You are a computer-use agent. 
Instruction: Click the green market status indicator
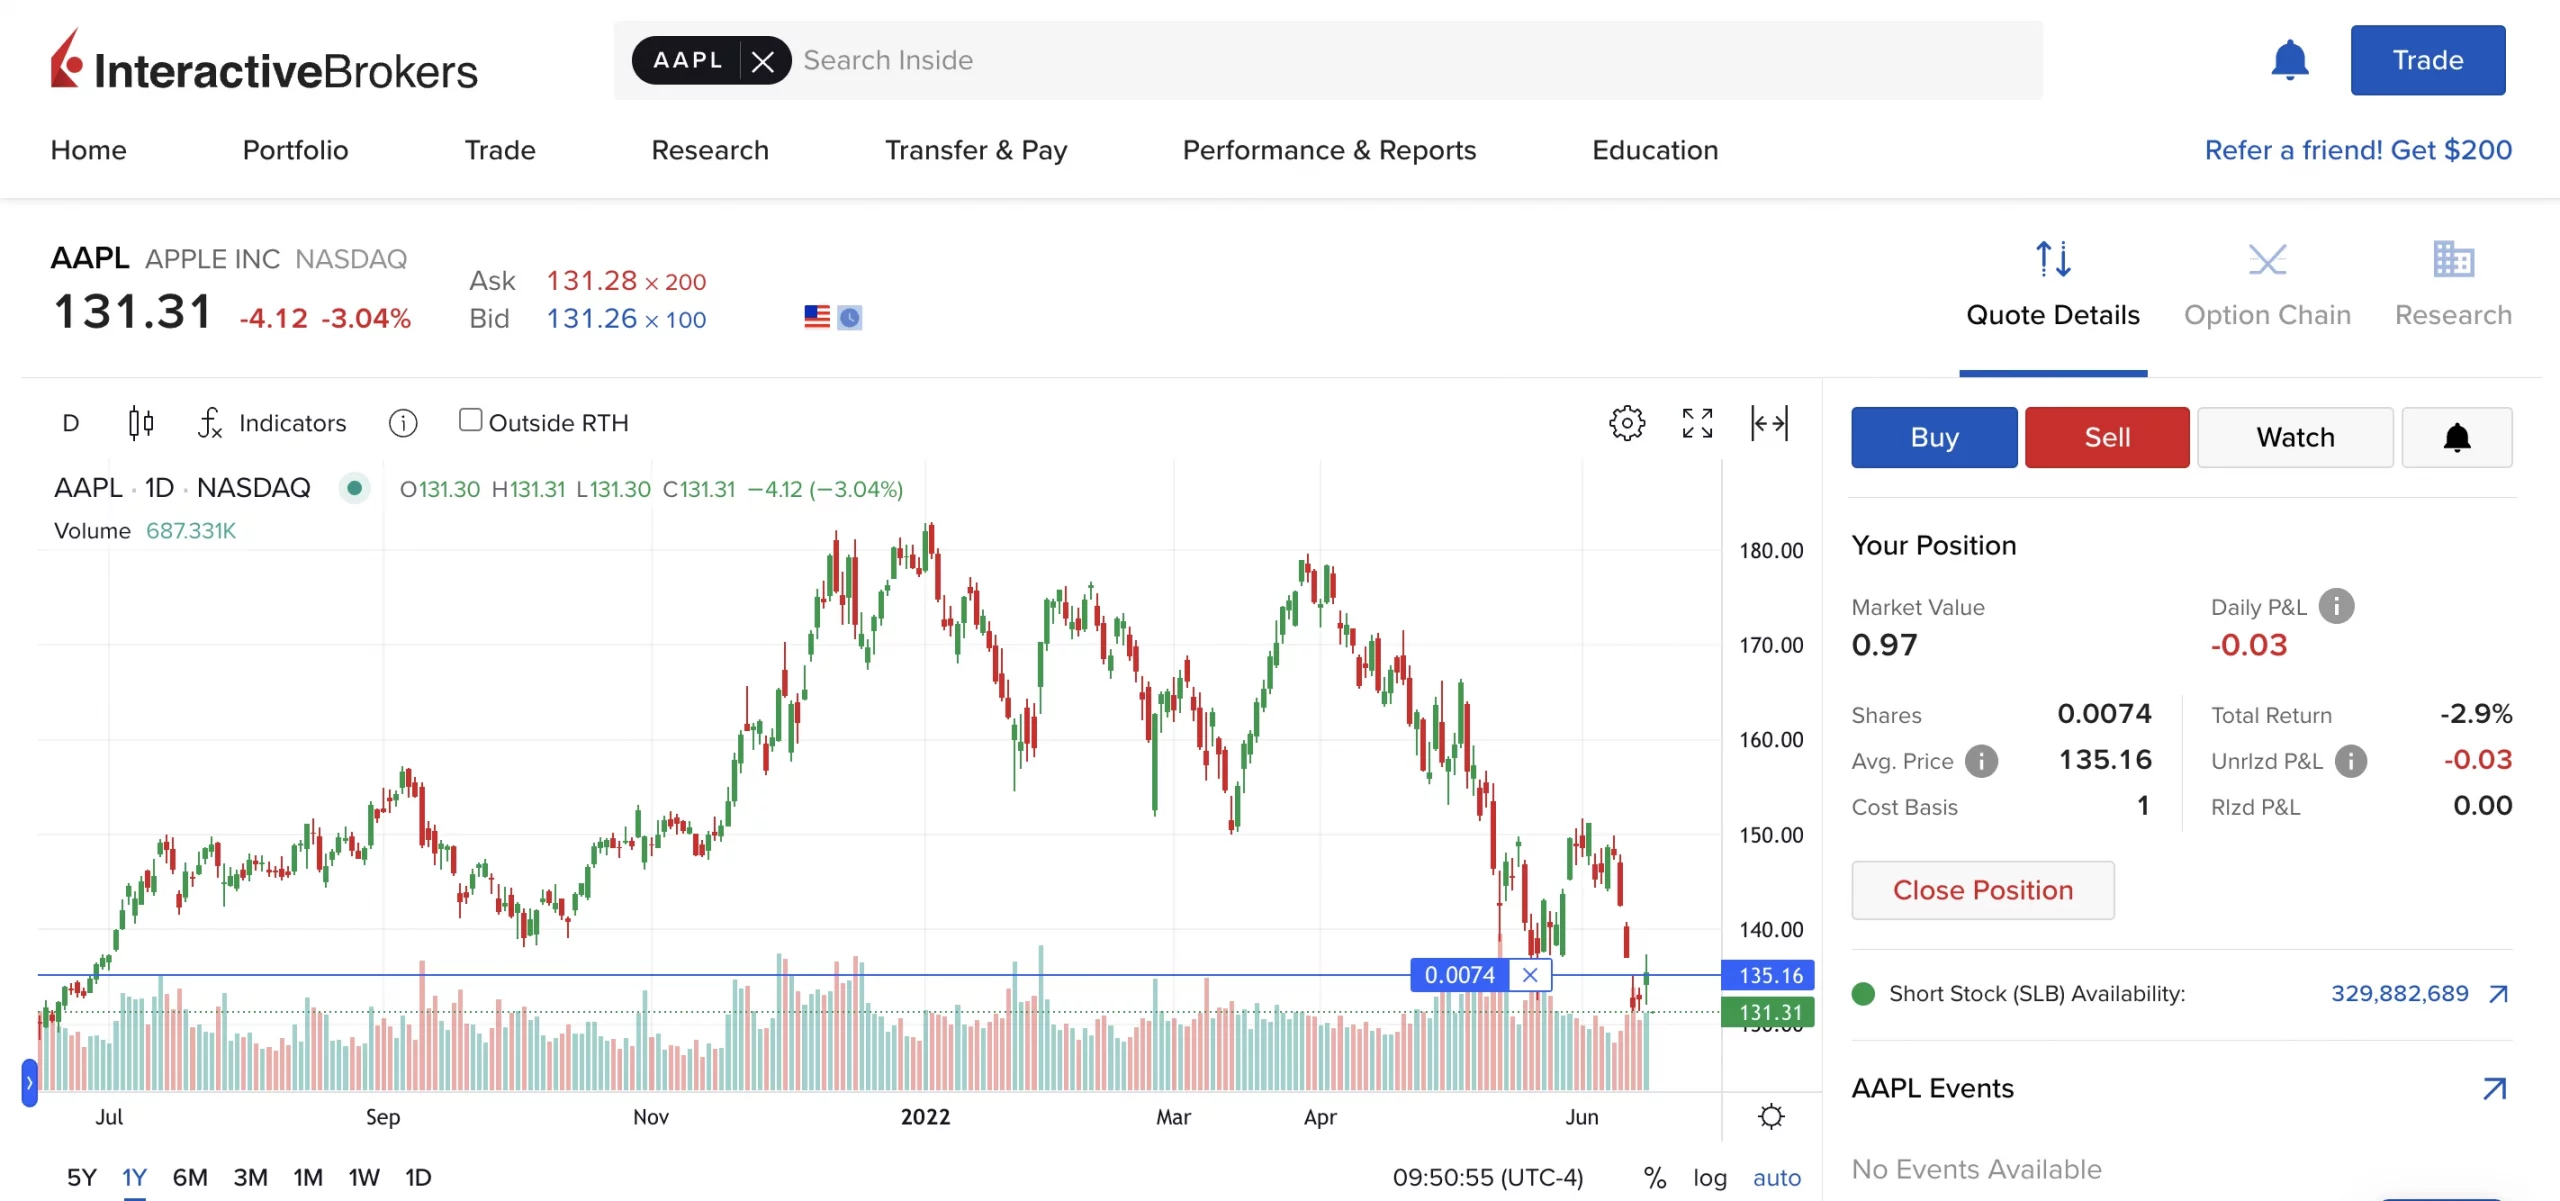354,488
